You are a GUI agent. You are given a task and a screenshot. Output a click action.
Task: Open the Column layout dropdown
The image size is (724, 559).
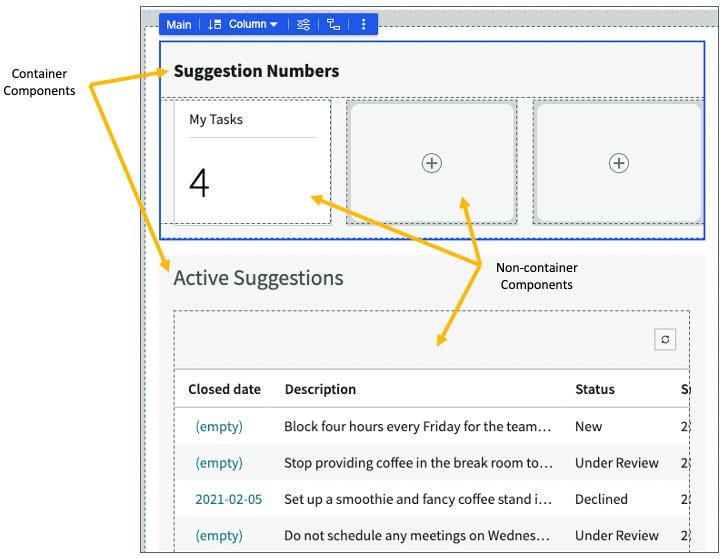coord(253,24)
